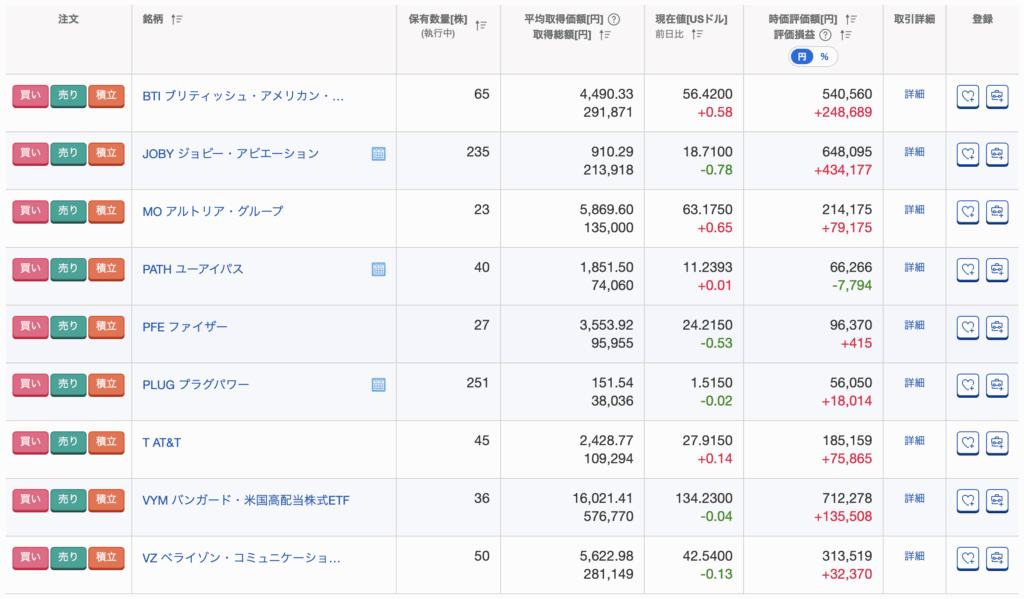This screenshot has height=599, width=1024.
Task: Click calendar icon beside PATH ユーアイパス
Action: pyautogui.click(x=378, y=269)
